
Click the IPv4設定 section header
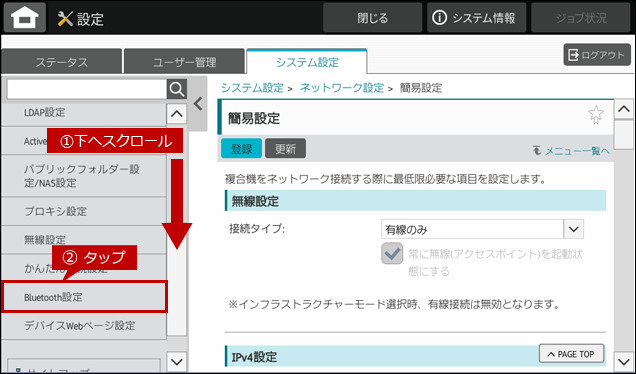pyautogui.click(x=415, y=357)
